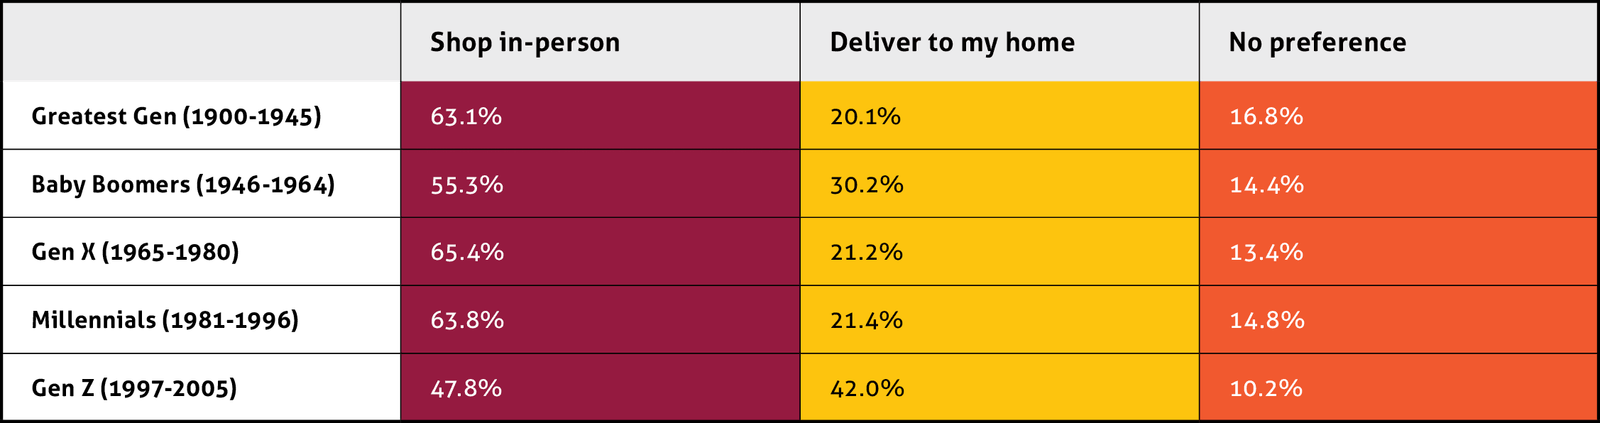The image size is (1600, 423).
Task: Click the 16.8% orange cell
Action: click(x=1266, y=116)
